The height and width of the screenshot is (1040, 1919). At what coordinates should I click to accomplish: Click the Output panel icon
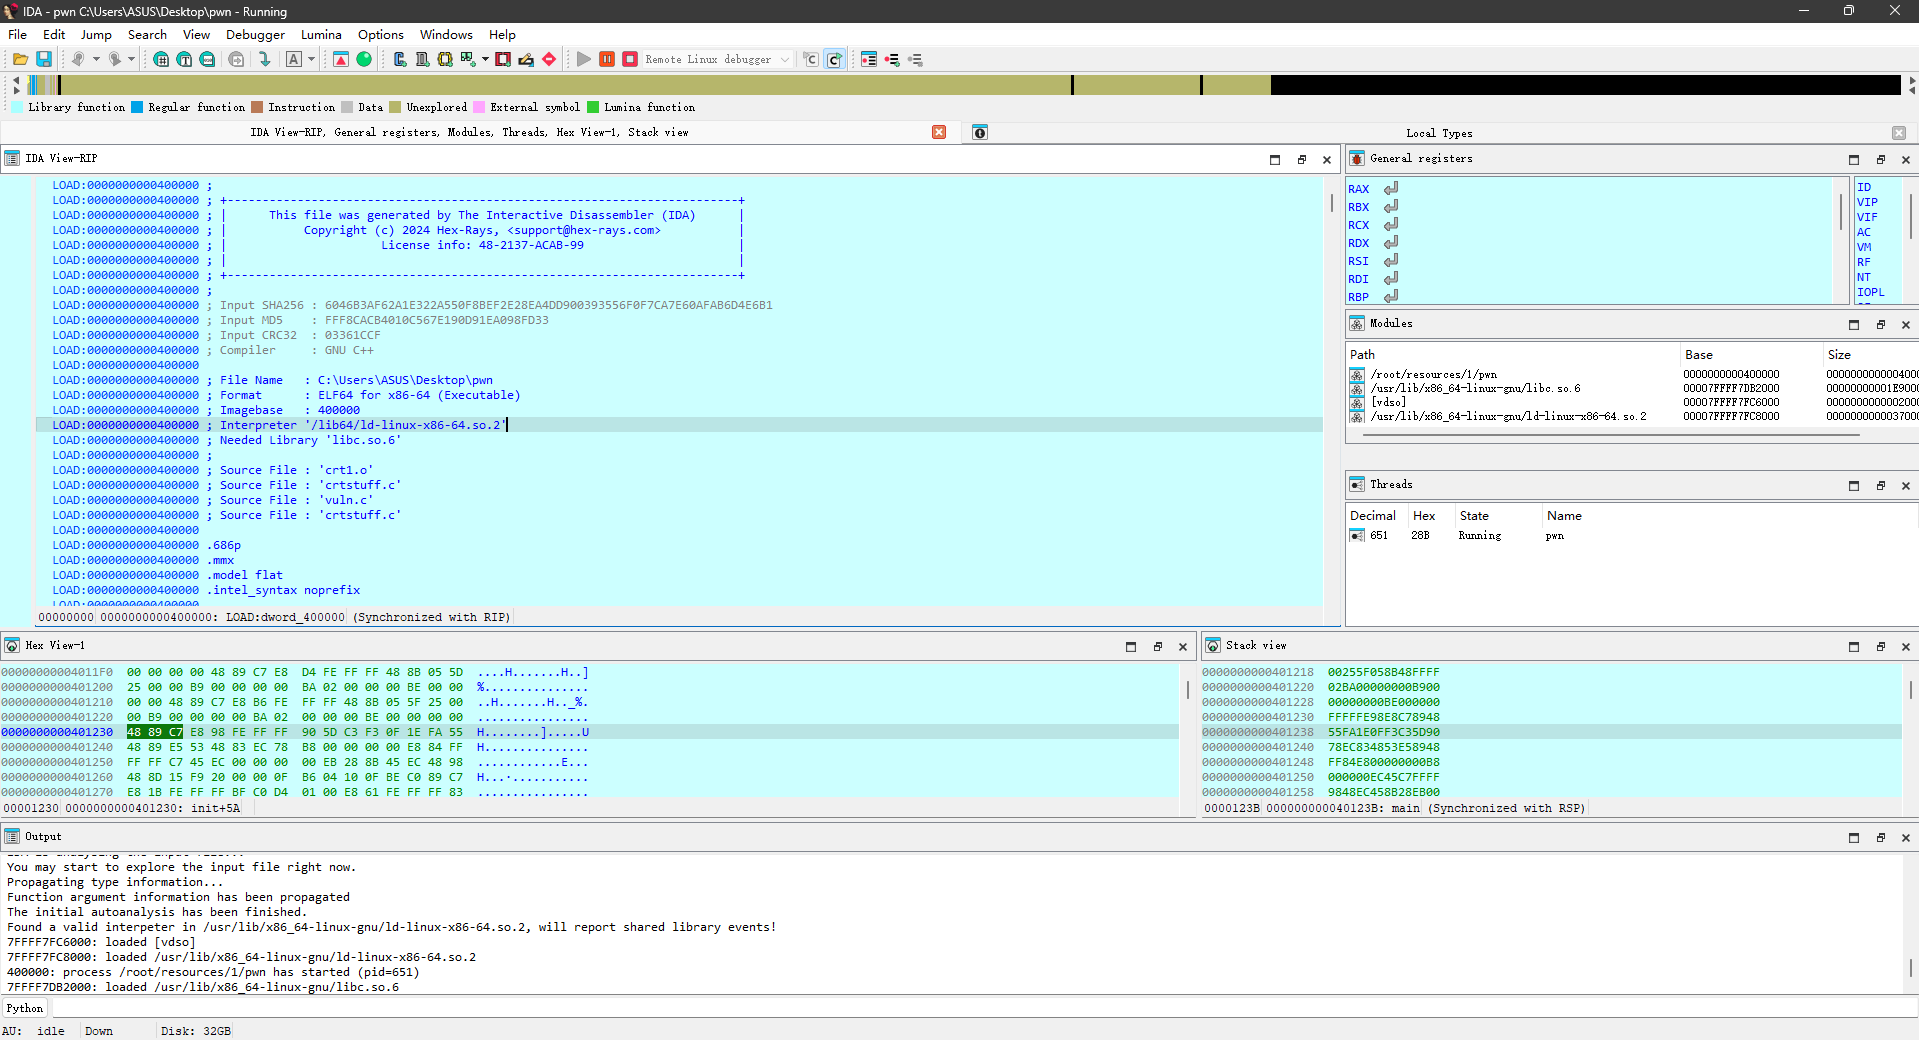click(12, 837)
